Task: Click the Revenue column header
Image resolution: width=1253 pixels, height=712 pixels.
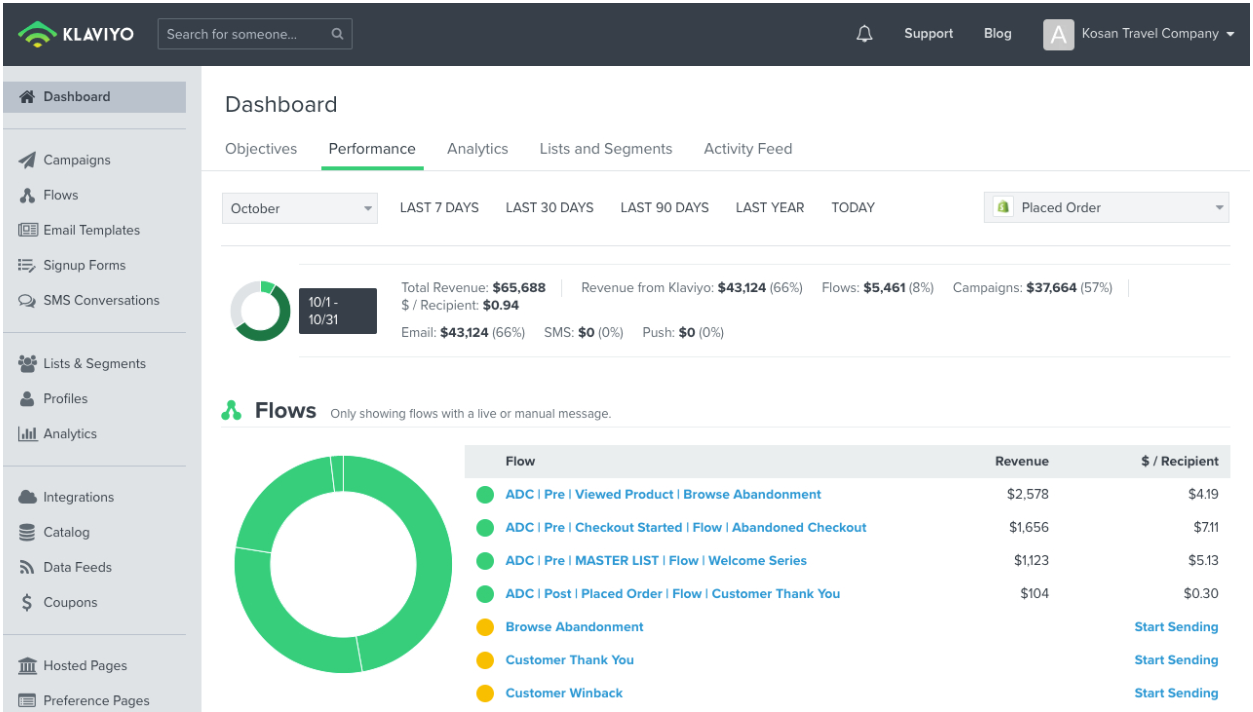Action: coord(1021,462)
